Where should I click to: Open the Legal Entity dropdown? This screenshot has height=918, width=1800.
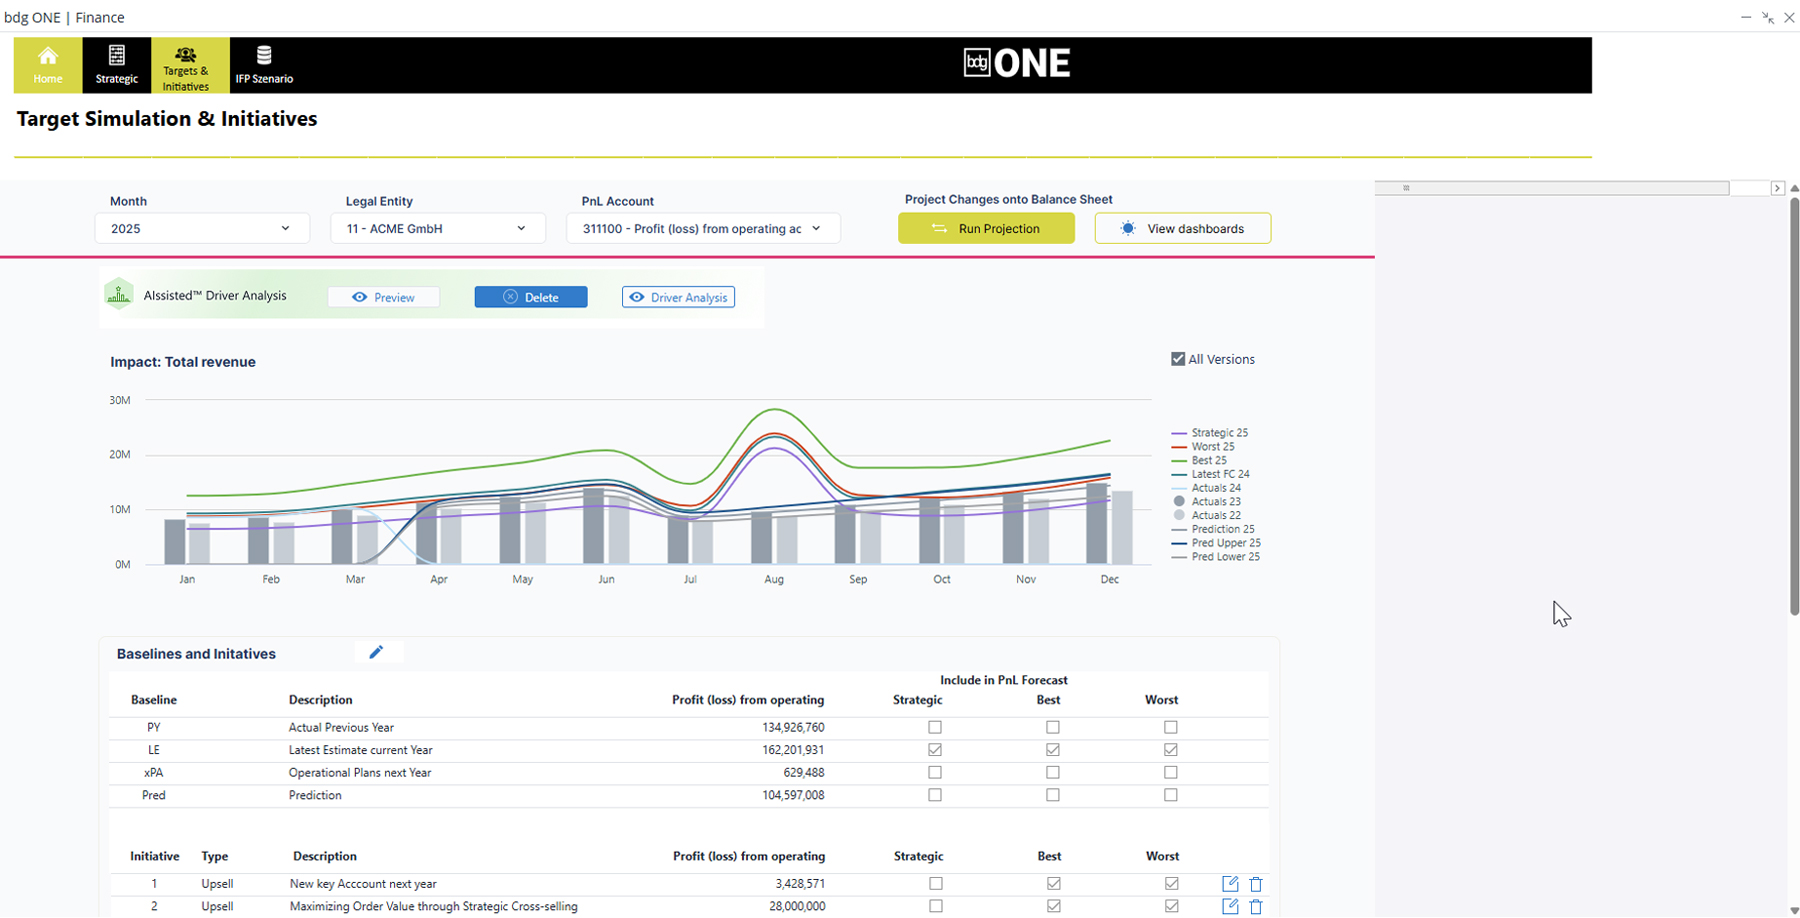[437, 228]
